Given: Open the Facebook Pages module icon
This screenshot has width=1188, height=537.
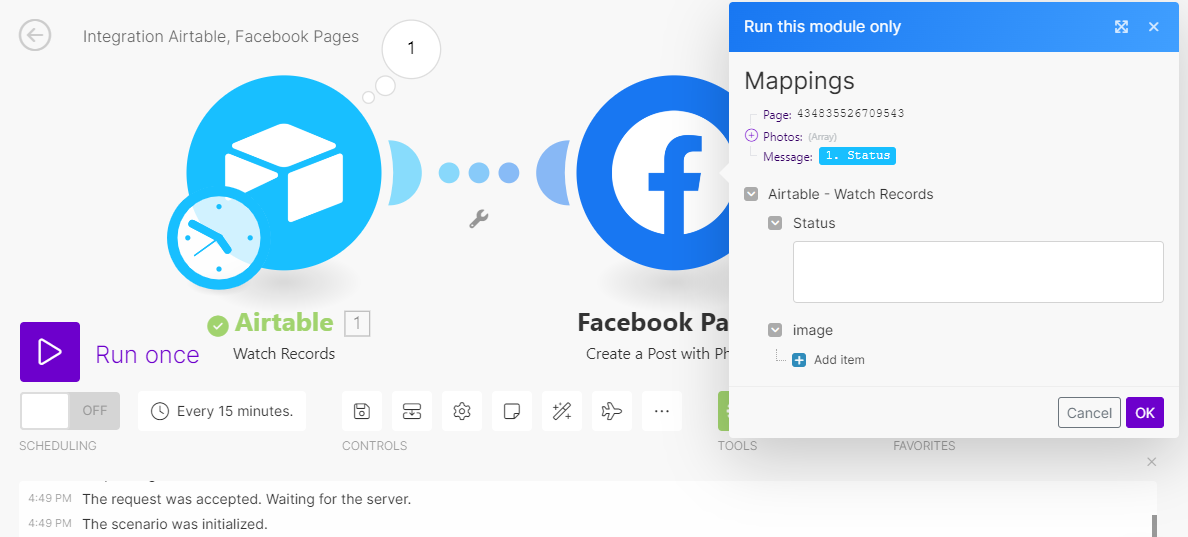Looking at the screenshot, I should click(x=653, y=173).
